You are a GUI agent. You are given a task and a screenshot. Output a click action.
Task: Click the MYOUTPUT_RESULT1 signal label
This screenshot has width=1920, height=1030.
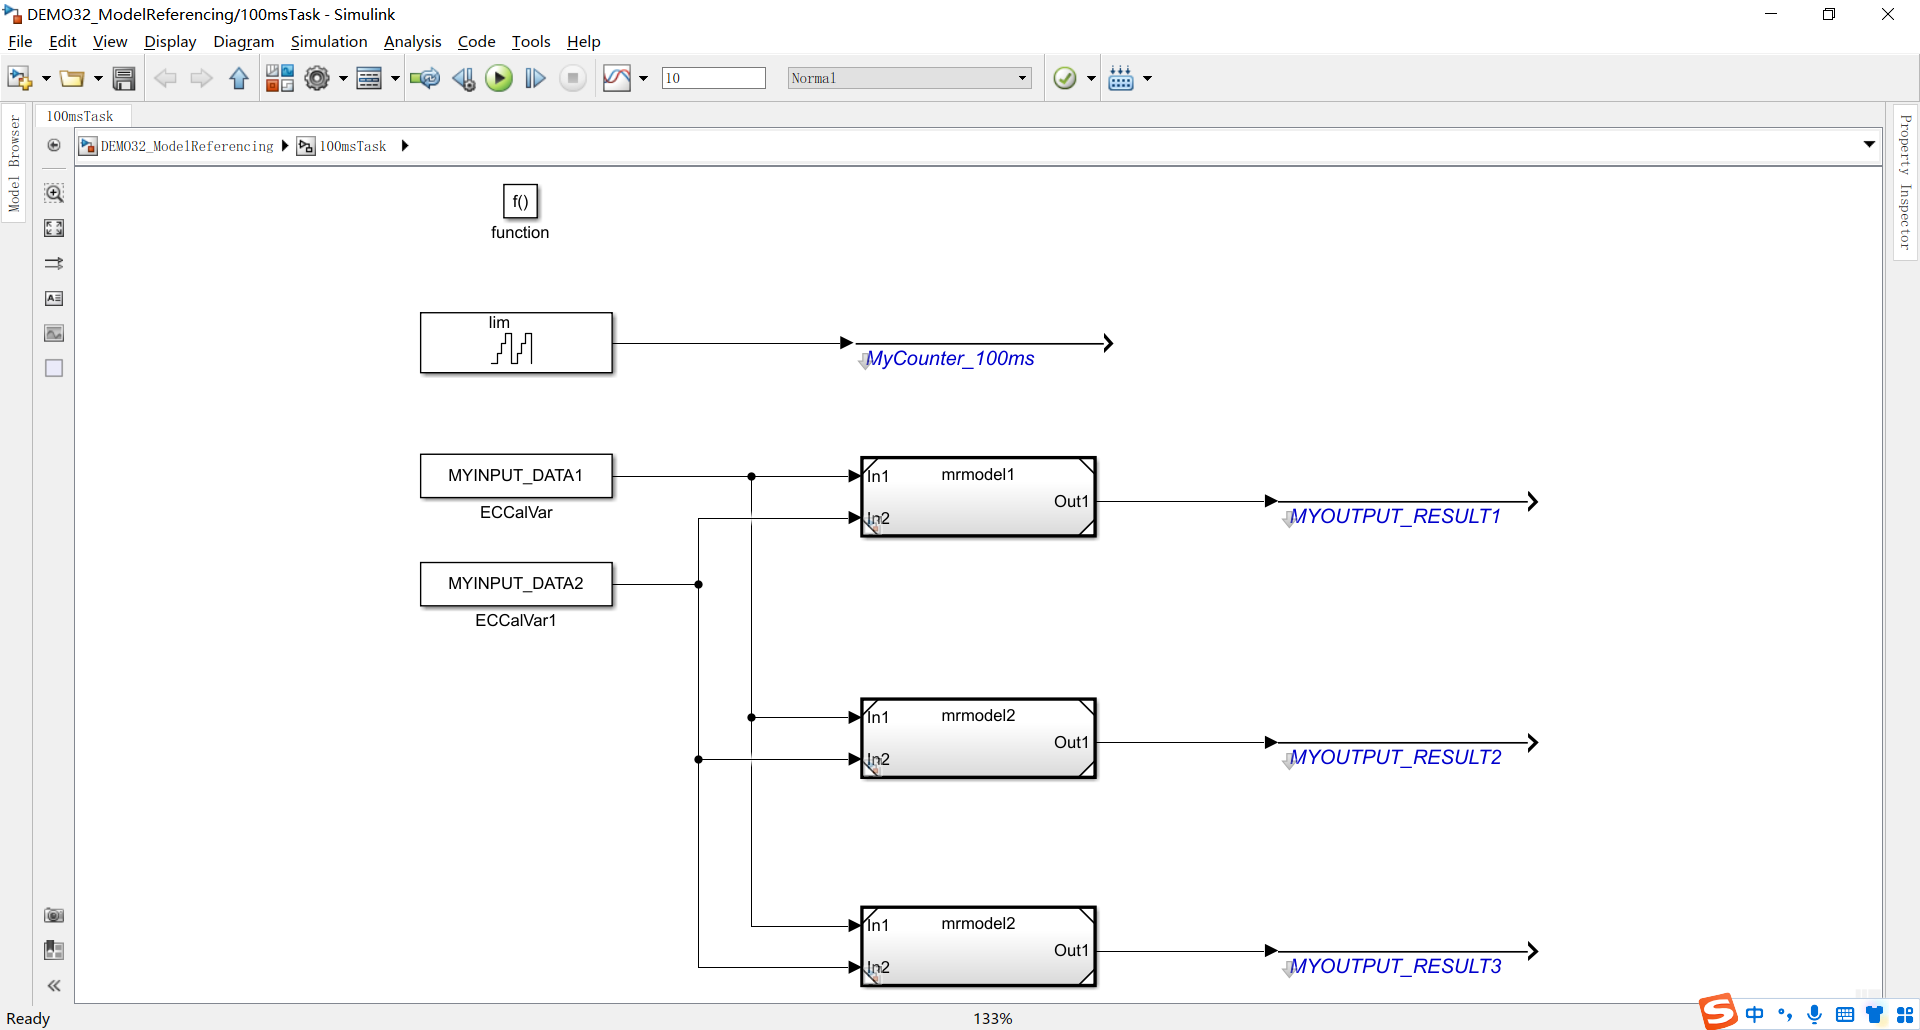click(1395, 516)
